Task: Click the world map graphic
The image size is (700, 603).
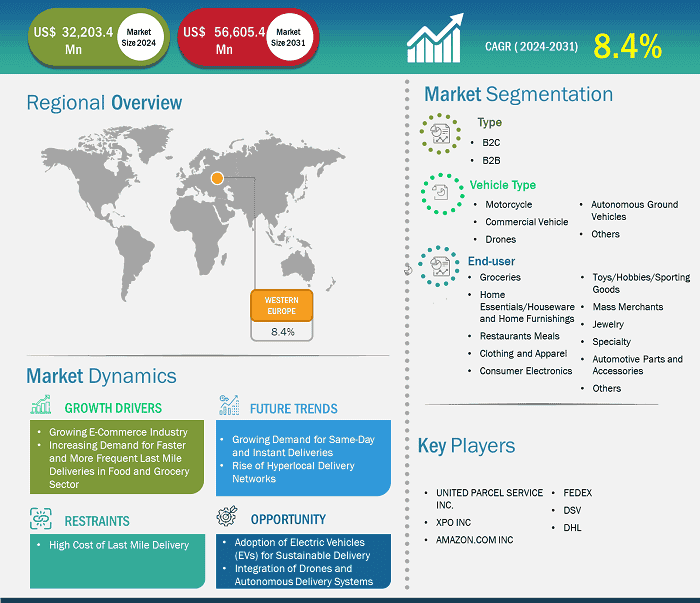Action: click(193, 213)
